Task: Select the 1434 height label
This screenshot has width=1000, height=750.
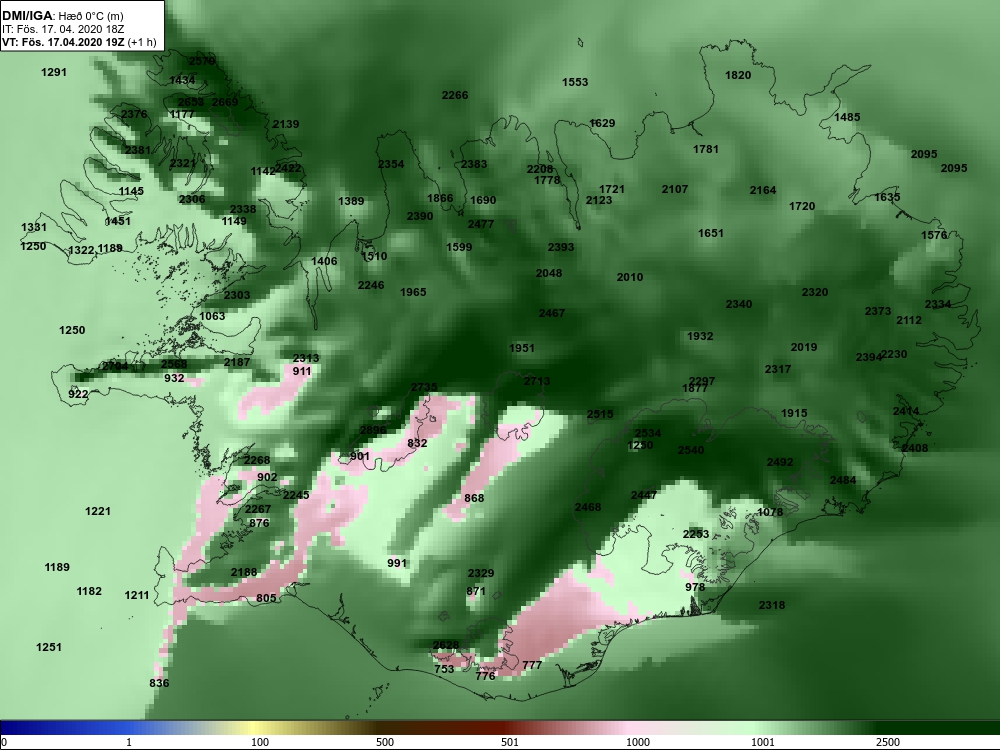Action: click(x=182, y=80)
